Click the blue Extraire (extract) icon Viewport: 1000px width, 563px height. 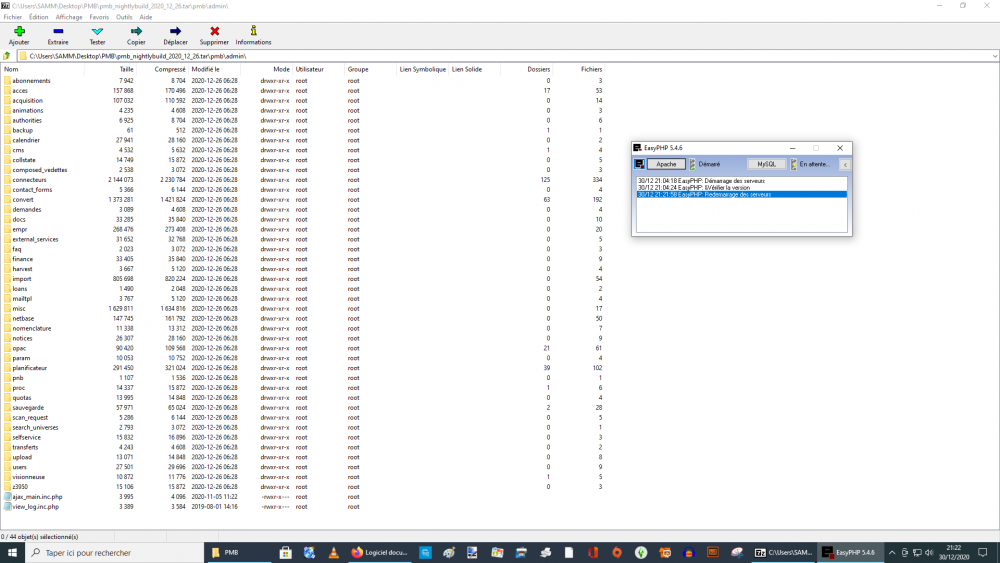tap(58, 32)
